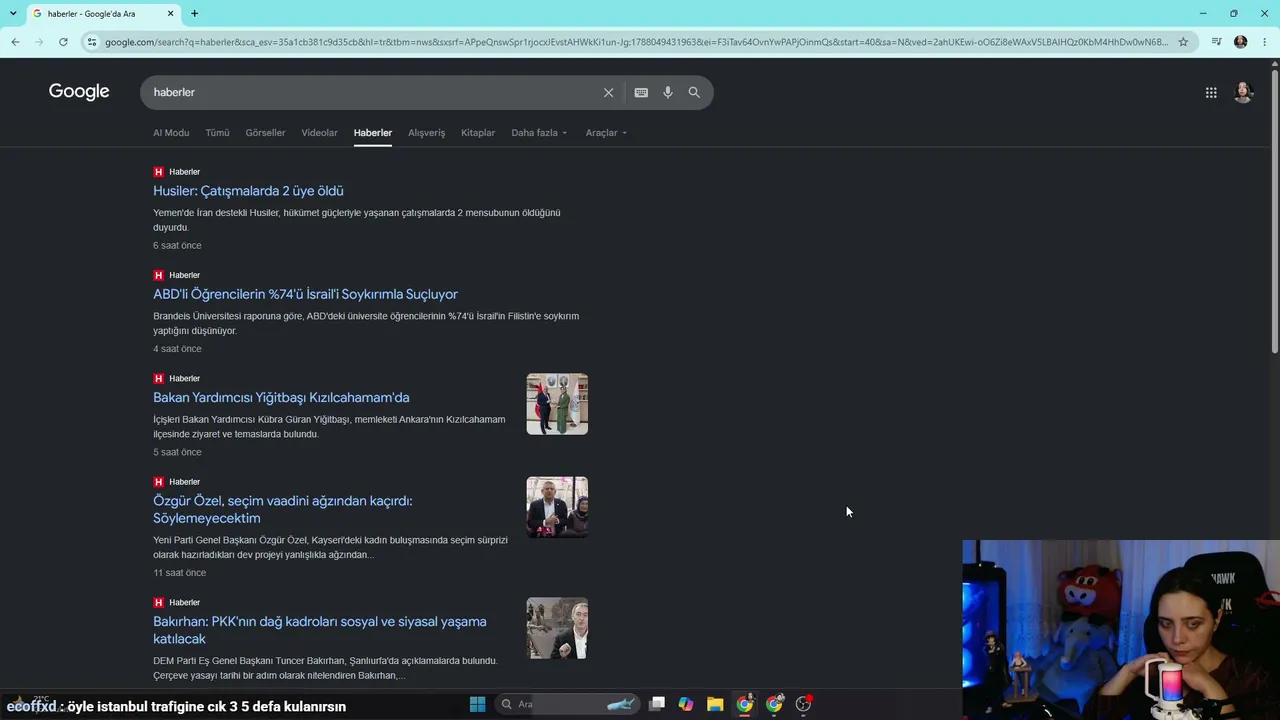Click the Bakan Yardımcısı Yiğitbaşı article thumbnail
This screenshot has height=720, width=1280.
coord(557,404)
